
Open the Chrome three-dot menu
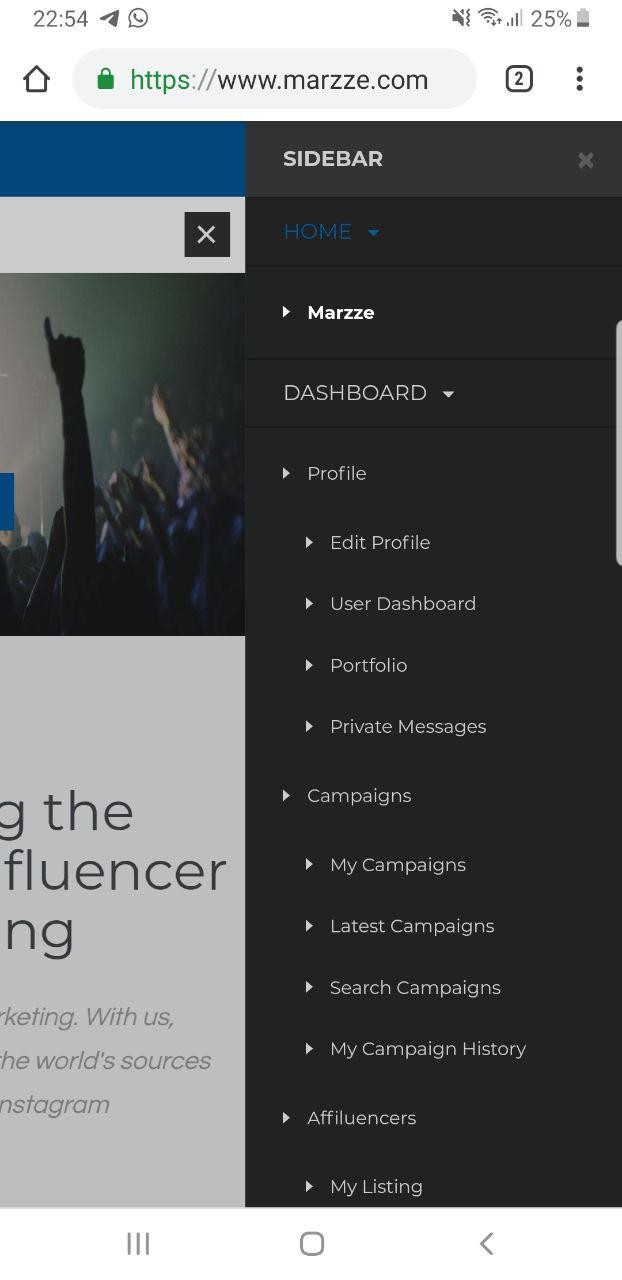(x=579, y=79)
